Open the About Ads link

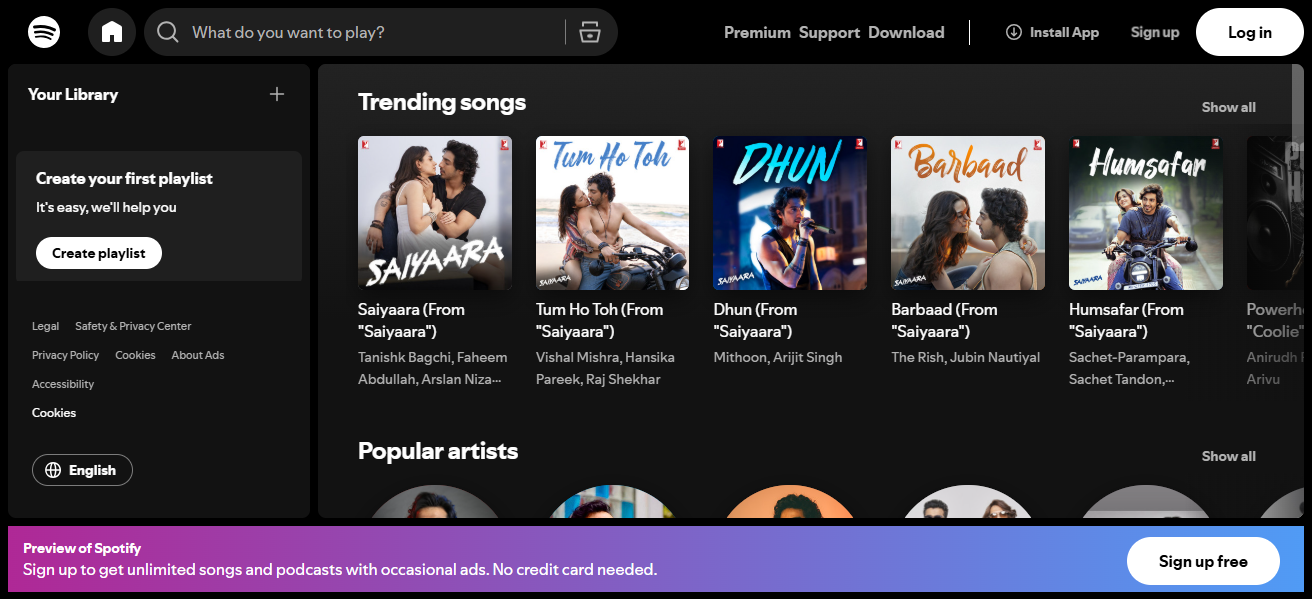197,355
